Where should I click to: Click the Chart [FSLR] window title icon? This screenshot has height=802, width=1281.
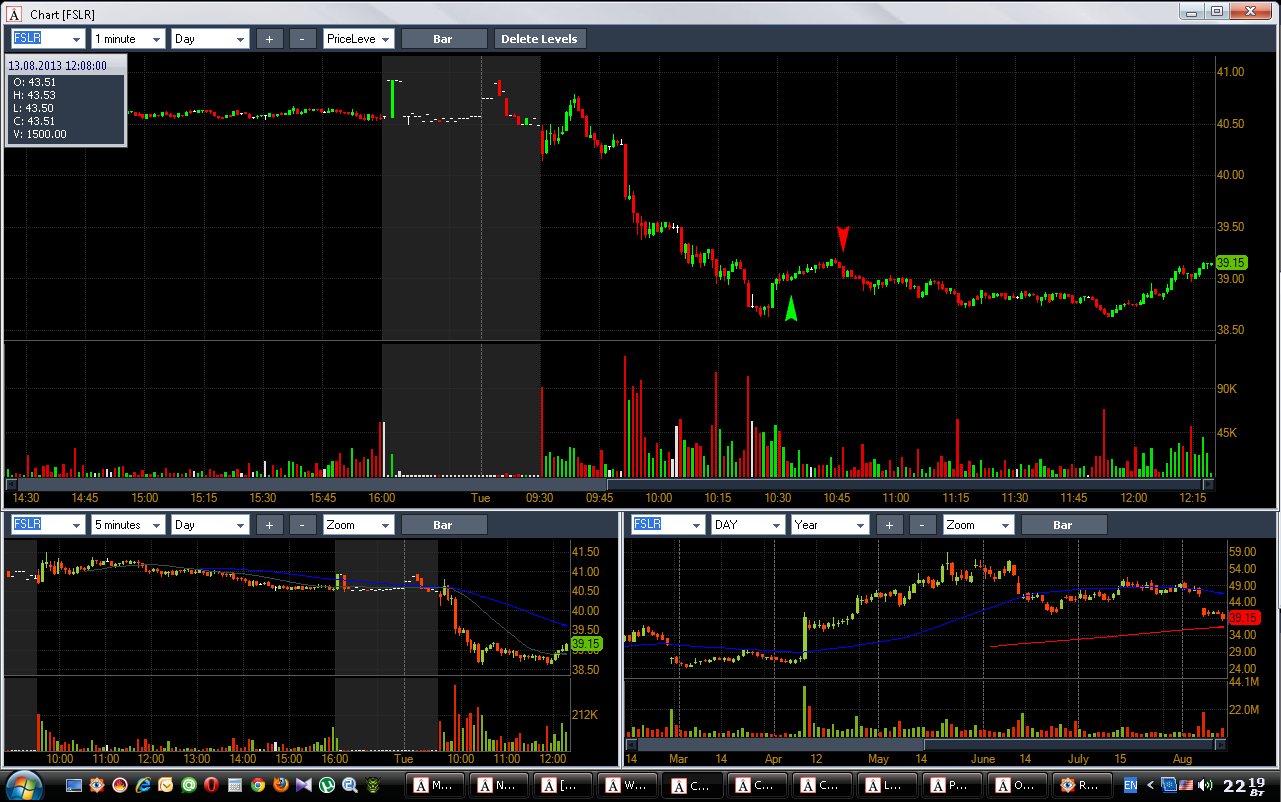(x=13, y=14)
